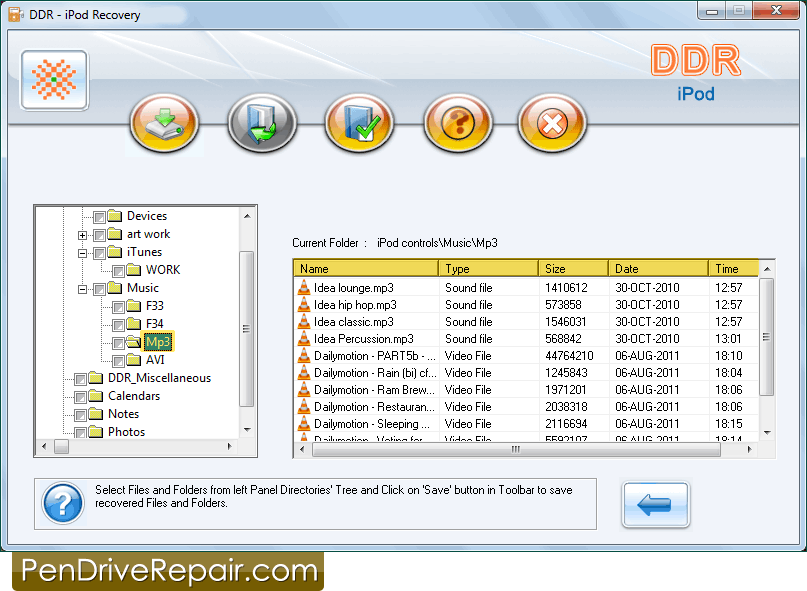Click the time value '13:01'
Viewport: 807px width, 591px height.
[x=728, y=339]
